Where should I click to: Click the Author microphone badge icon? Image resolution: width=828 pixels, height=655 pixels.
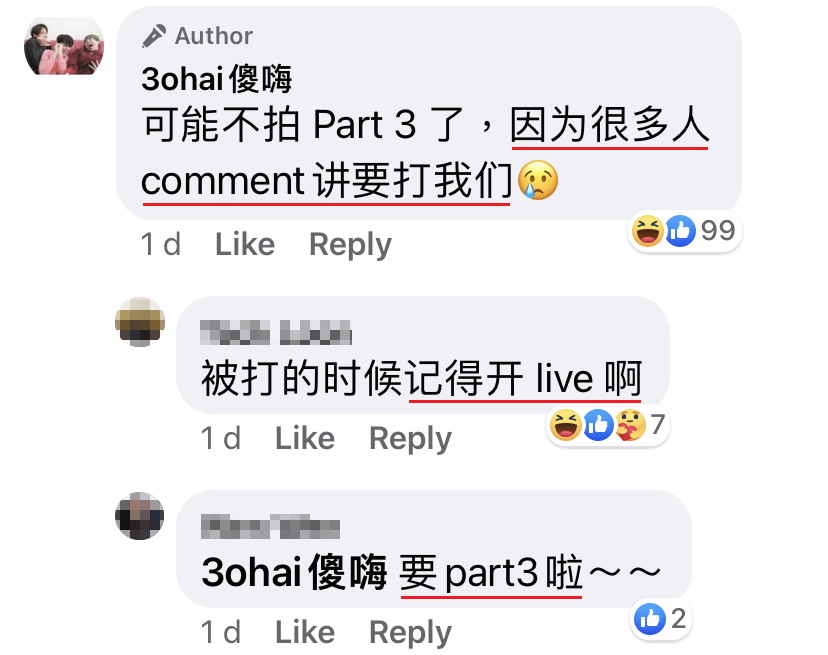[154, 36]
